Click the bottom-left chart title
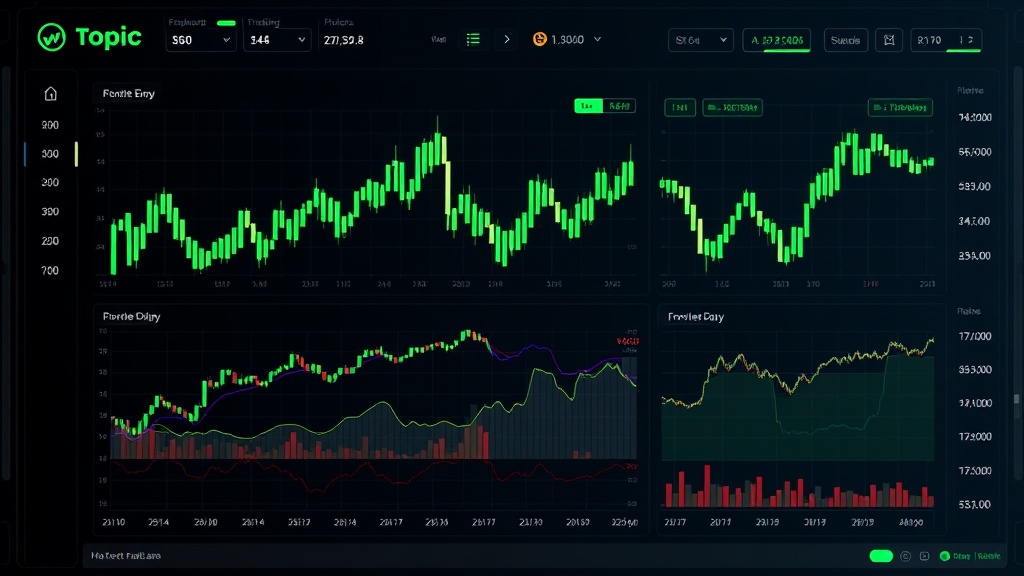 click(131, 317)
